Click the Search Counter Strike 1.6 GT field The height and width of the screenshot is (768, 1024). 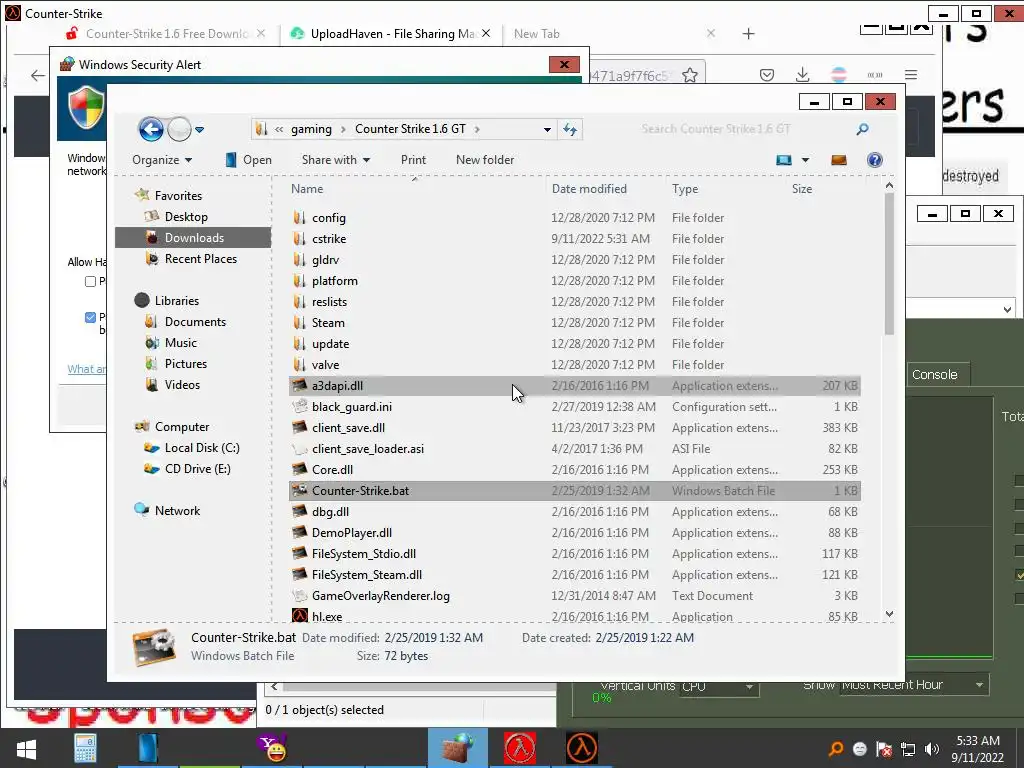click(744, 129)
